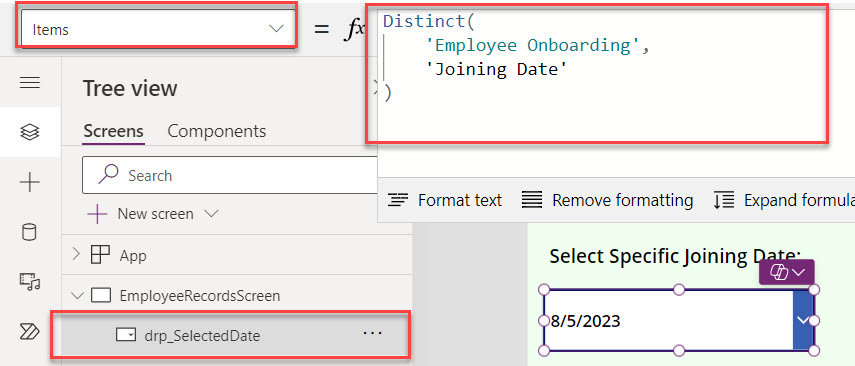Open the Items property dropdown
Image resolution: width=855 pixels, height=366 pixels.
click(158, 28)
